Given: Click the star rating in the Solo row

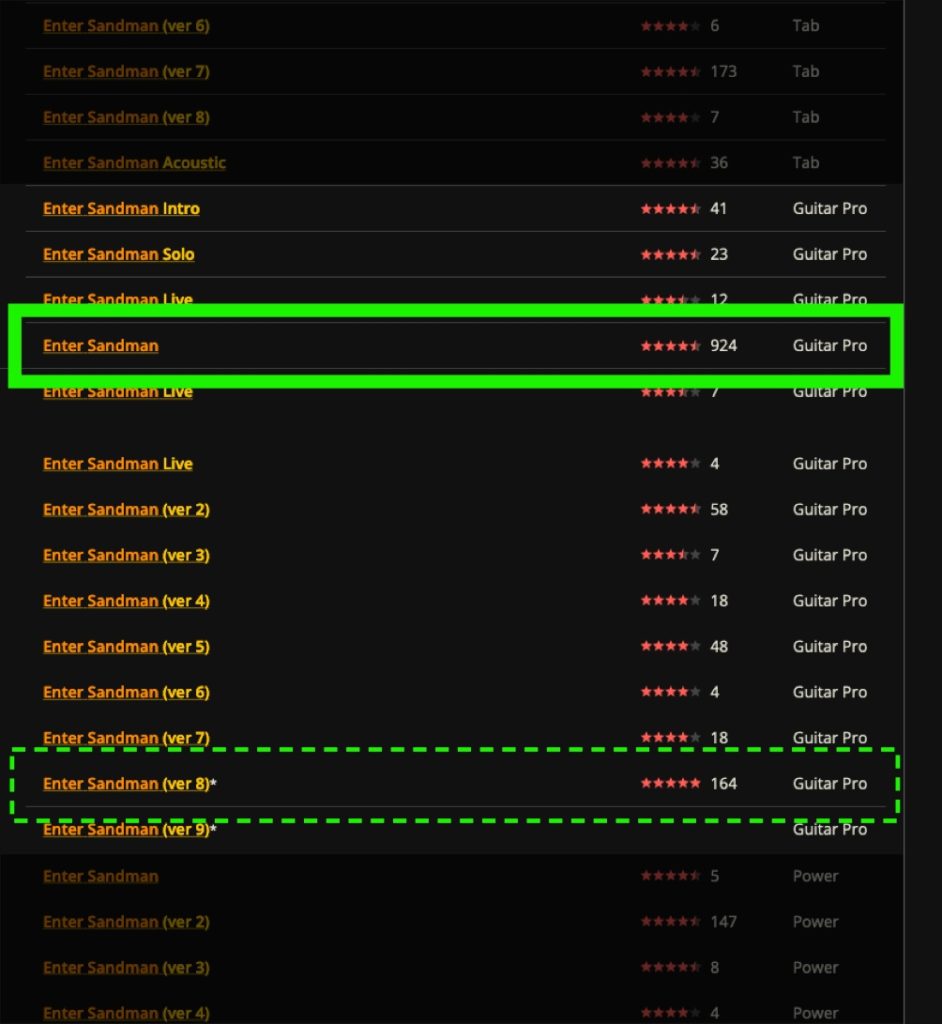Looking at the screenshot, I should click(x=670, y=255).
